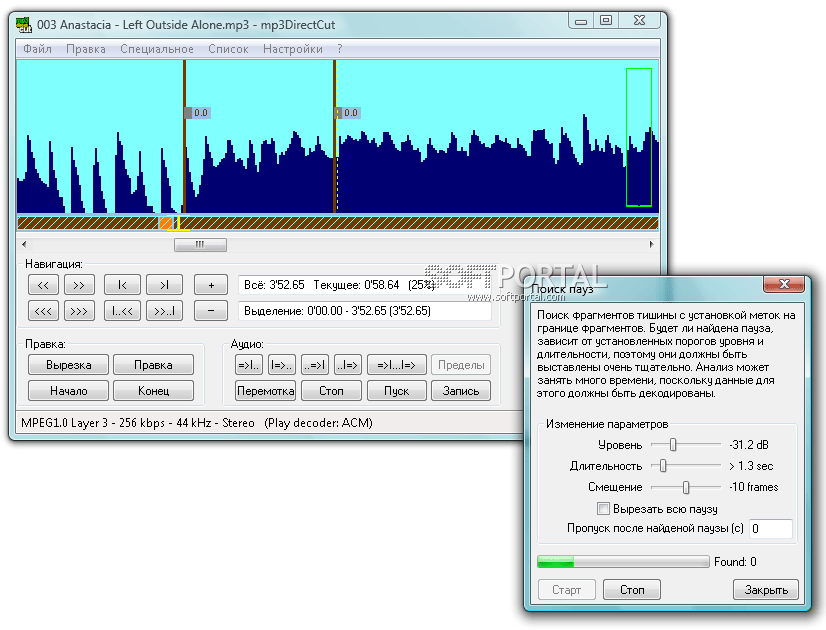The width and height of the screenshot is (826, 630).
Task: Click the mp3DirectCut app icon in title bar
Action: click(24, 25)
